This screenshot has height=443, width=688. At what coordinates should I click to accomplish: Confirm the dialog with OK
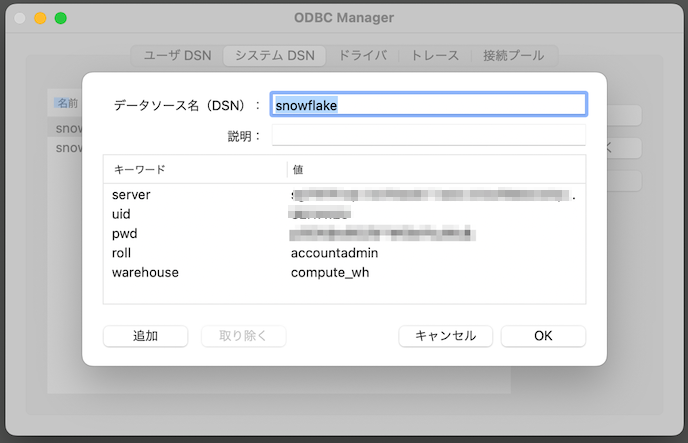point(543,336)
